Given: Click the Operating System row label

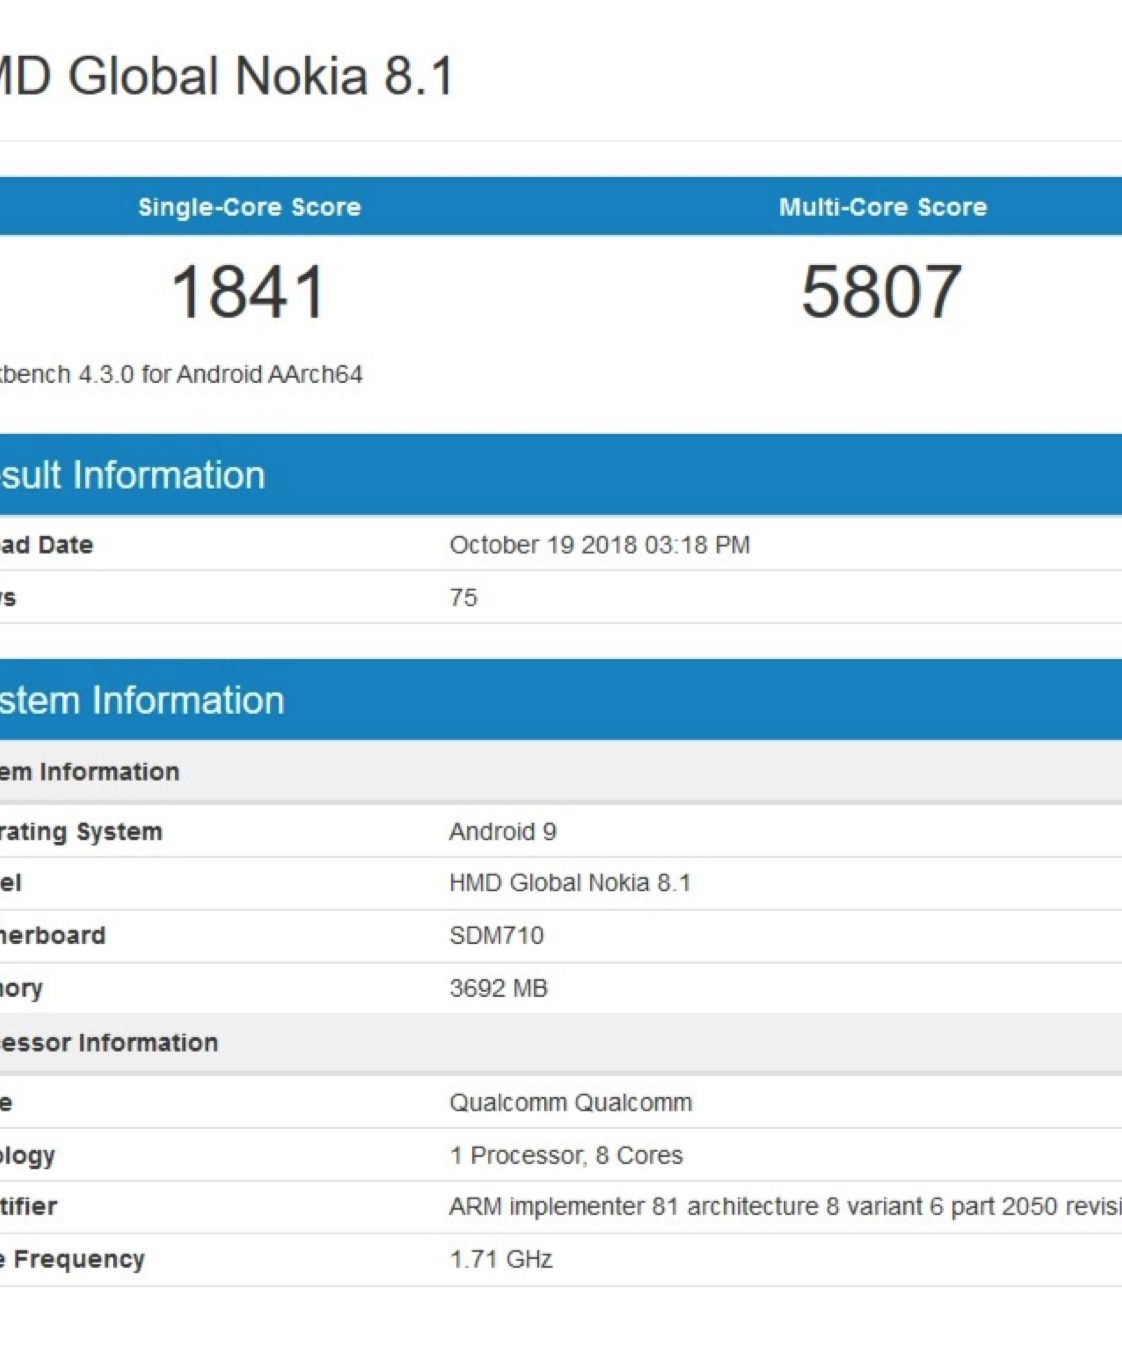Looking at the screenshot, I should pos(81,832).
